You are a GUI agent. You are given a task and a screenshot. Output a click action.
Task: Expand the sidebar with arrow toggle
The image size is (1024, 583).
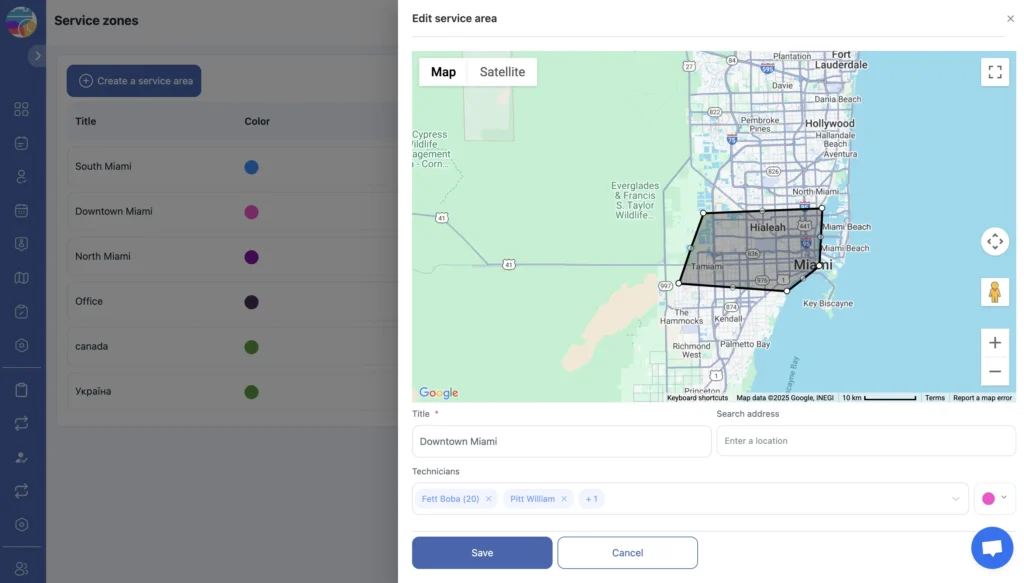pyautogui.click(x=37, y=56)
